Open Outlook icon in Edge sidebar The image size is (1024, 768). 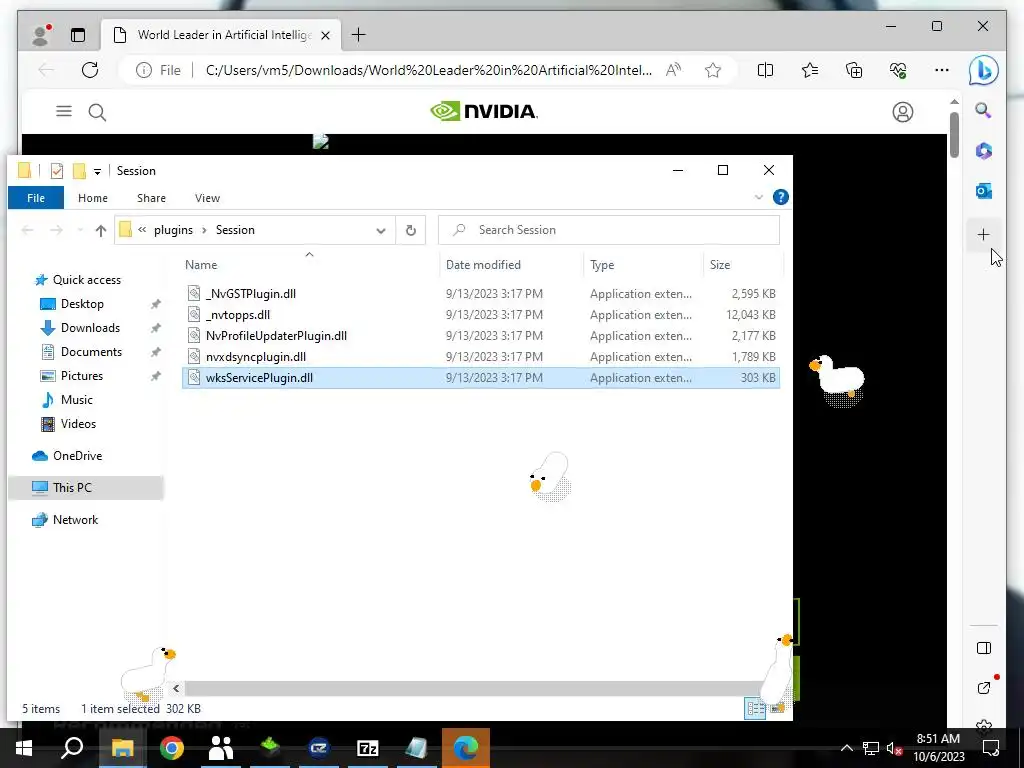(x=984, y=191)
